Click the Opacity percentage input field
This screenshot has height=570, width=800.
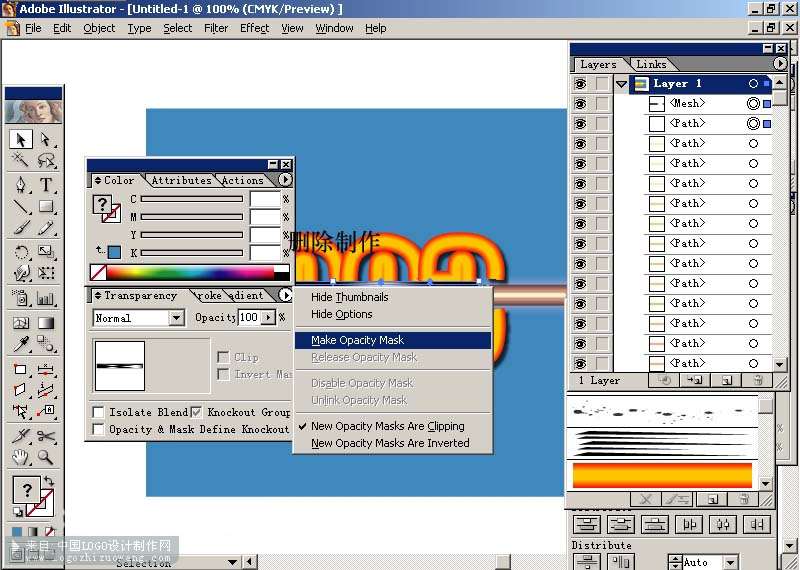click(x=249, y=317)
